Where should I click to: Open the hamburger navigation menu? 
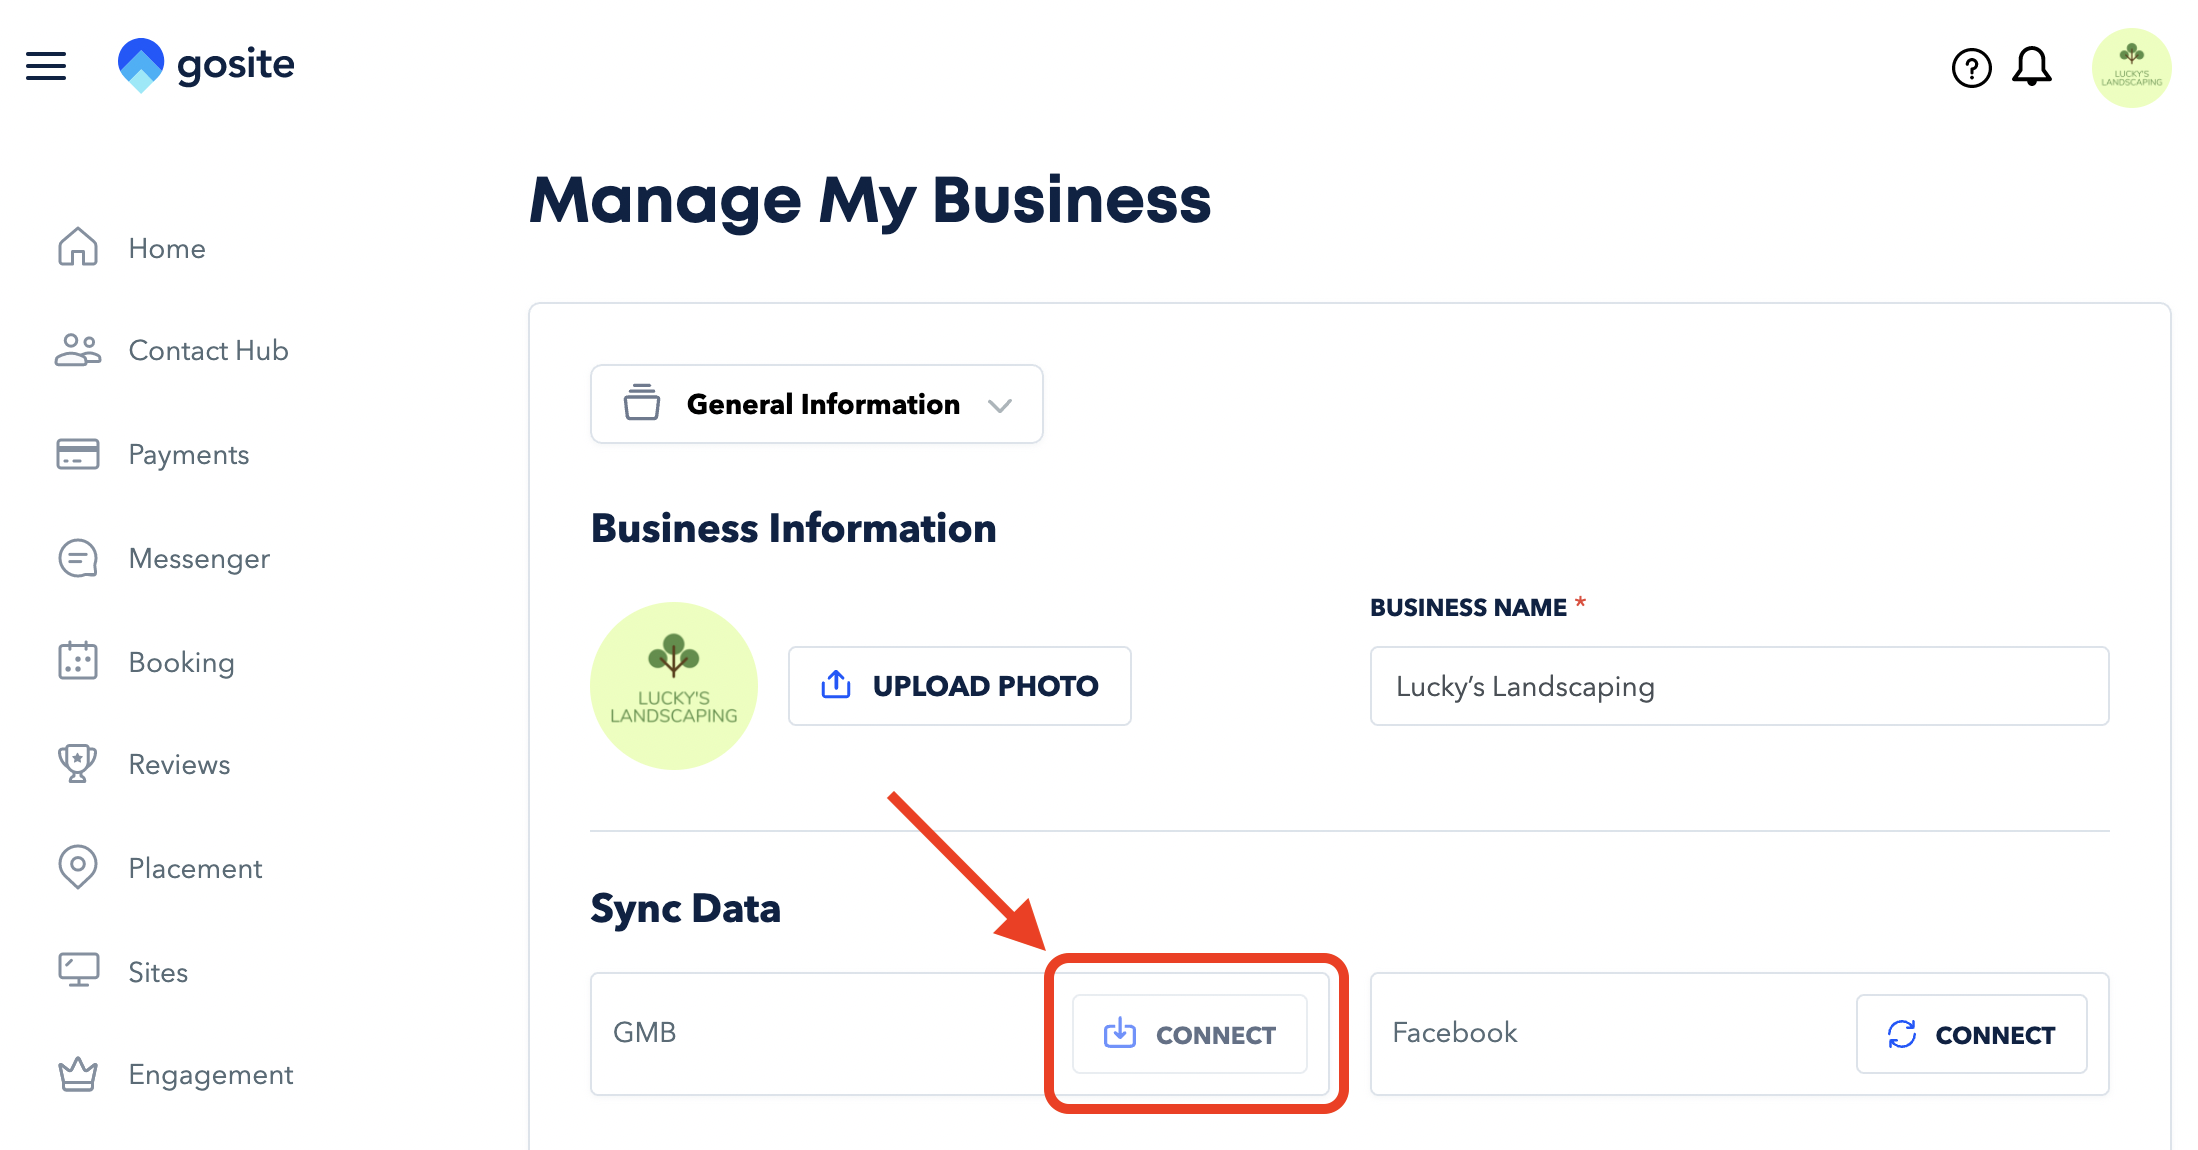tap(45, 66)
